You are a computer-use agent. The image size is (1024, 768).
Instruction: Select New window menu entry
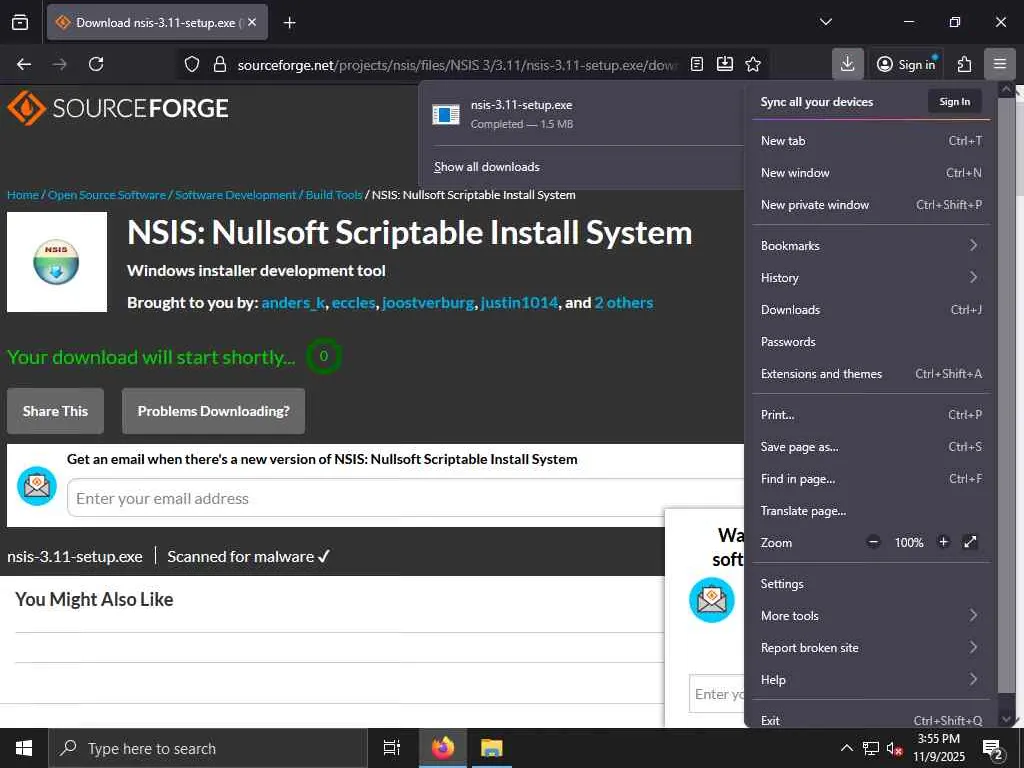pyautogui.click(x=871, y=172)
